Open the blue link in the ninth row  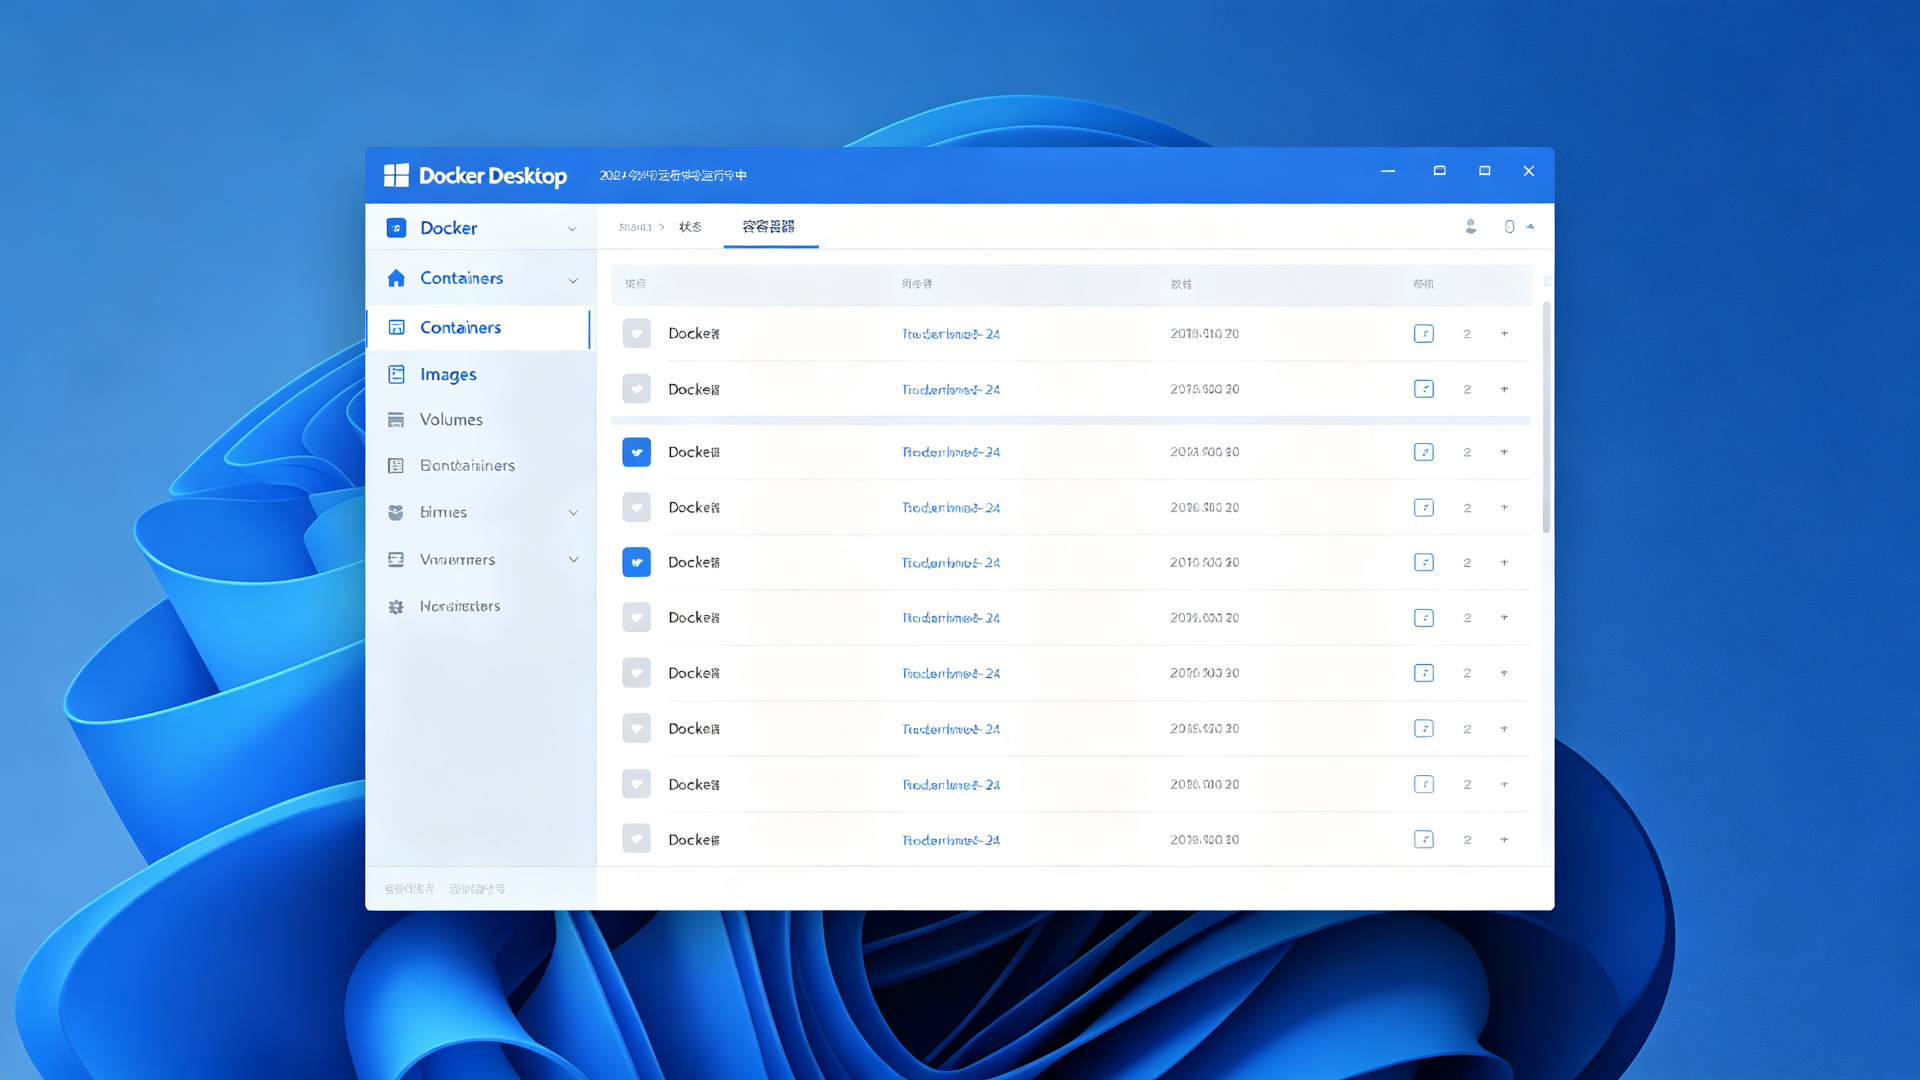[951, 785]
